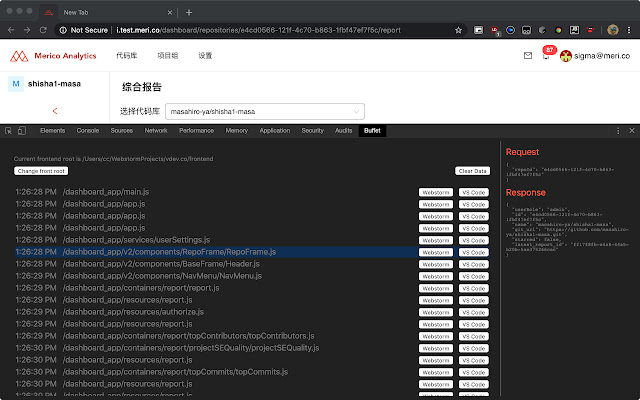Open main.js in VS Code
The width and height of the screenshot is (640, 400).
pyautogui.click(x=474, y=192)
